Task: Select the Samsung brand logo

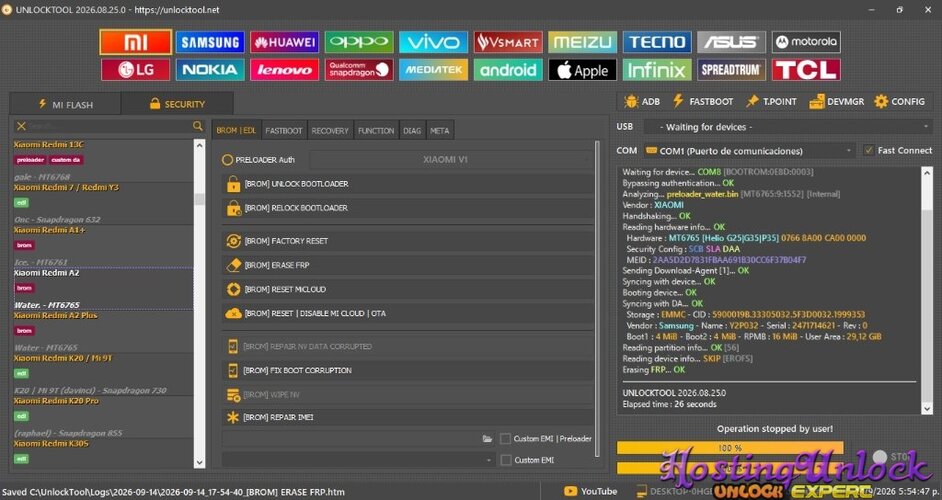Action: coord(210,42)
